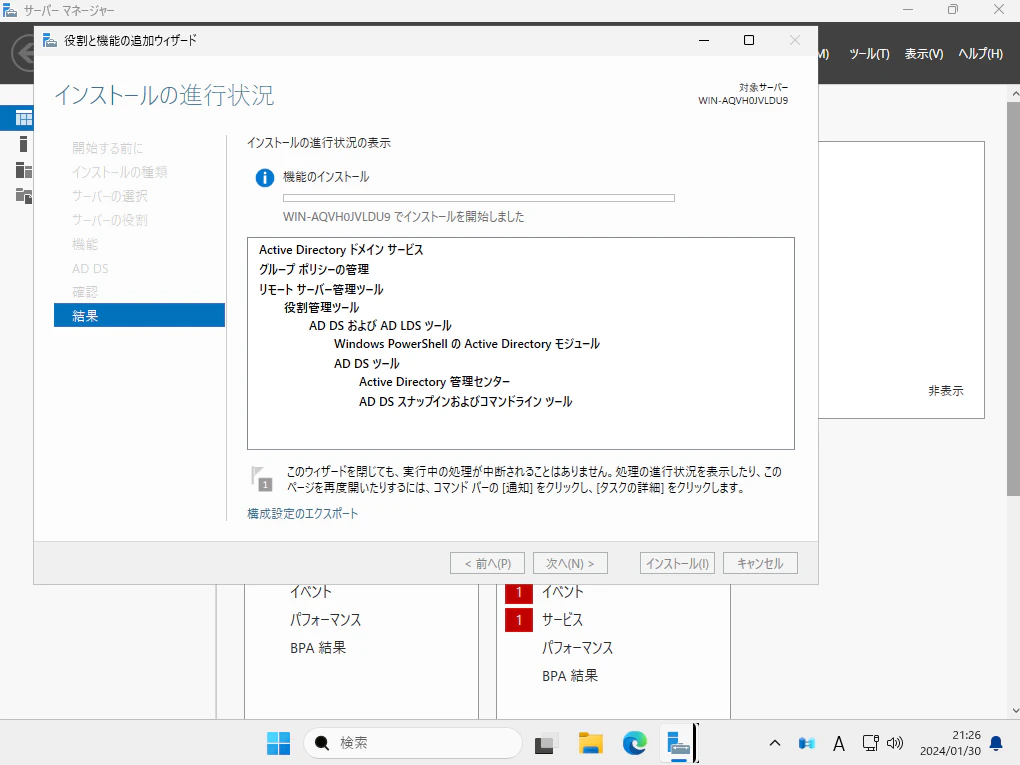Open the Windows Start menu
The height and width of the screenshot is (765, 1020).
(278, 743)
